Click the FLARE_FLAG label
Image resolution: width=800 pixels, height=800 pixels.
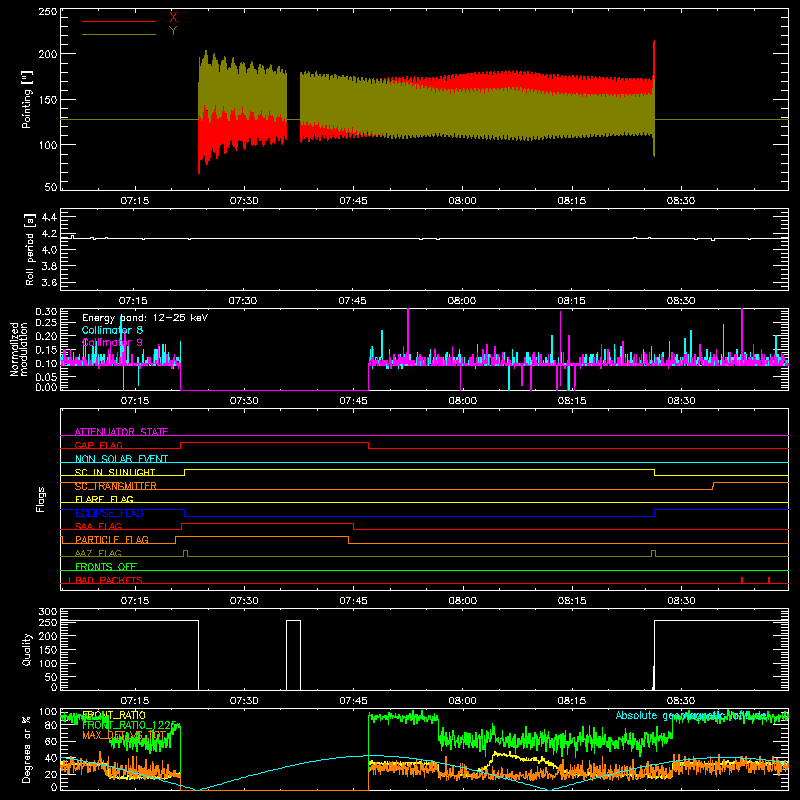(x=104, y=499)
